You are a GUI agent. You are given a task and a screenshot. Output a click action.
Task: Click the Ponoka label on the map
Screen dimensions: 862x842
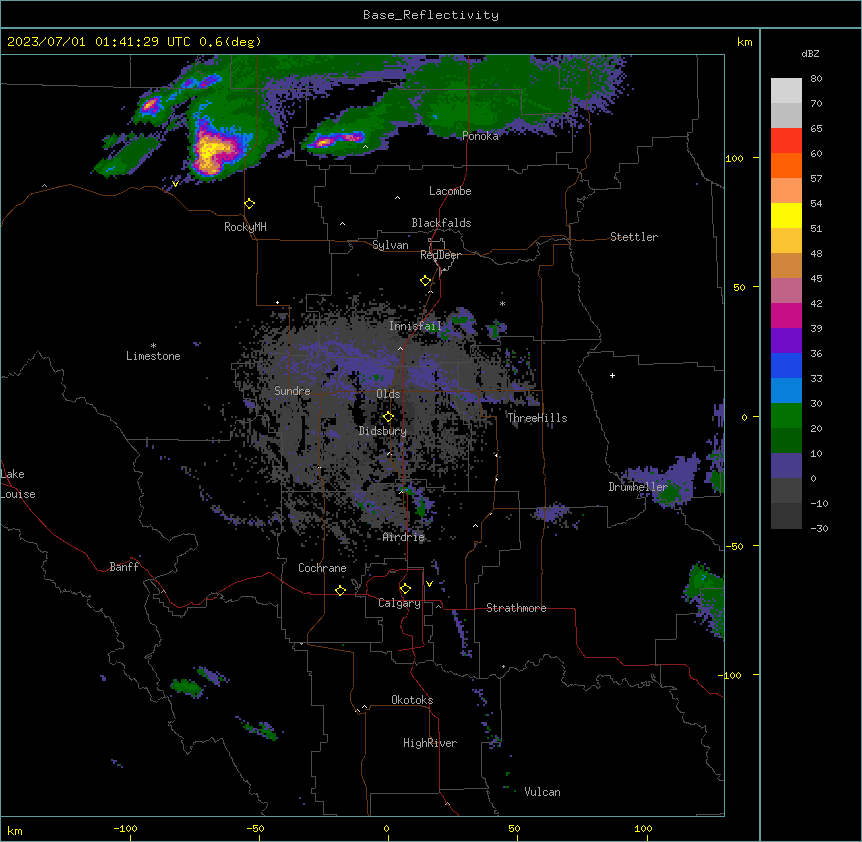480,136
